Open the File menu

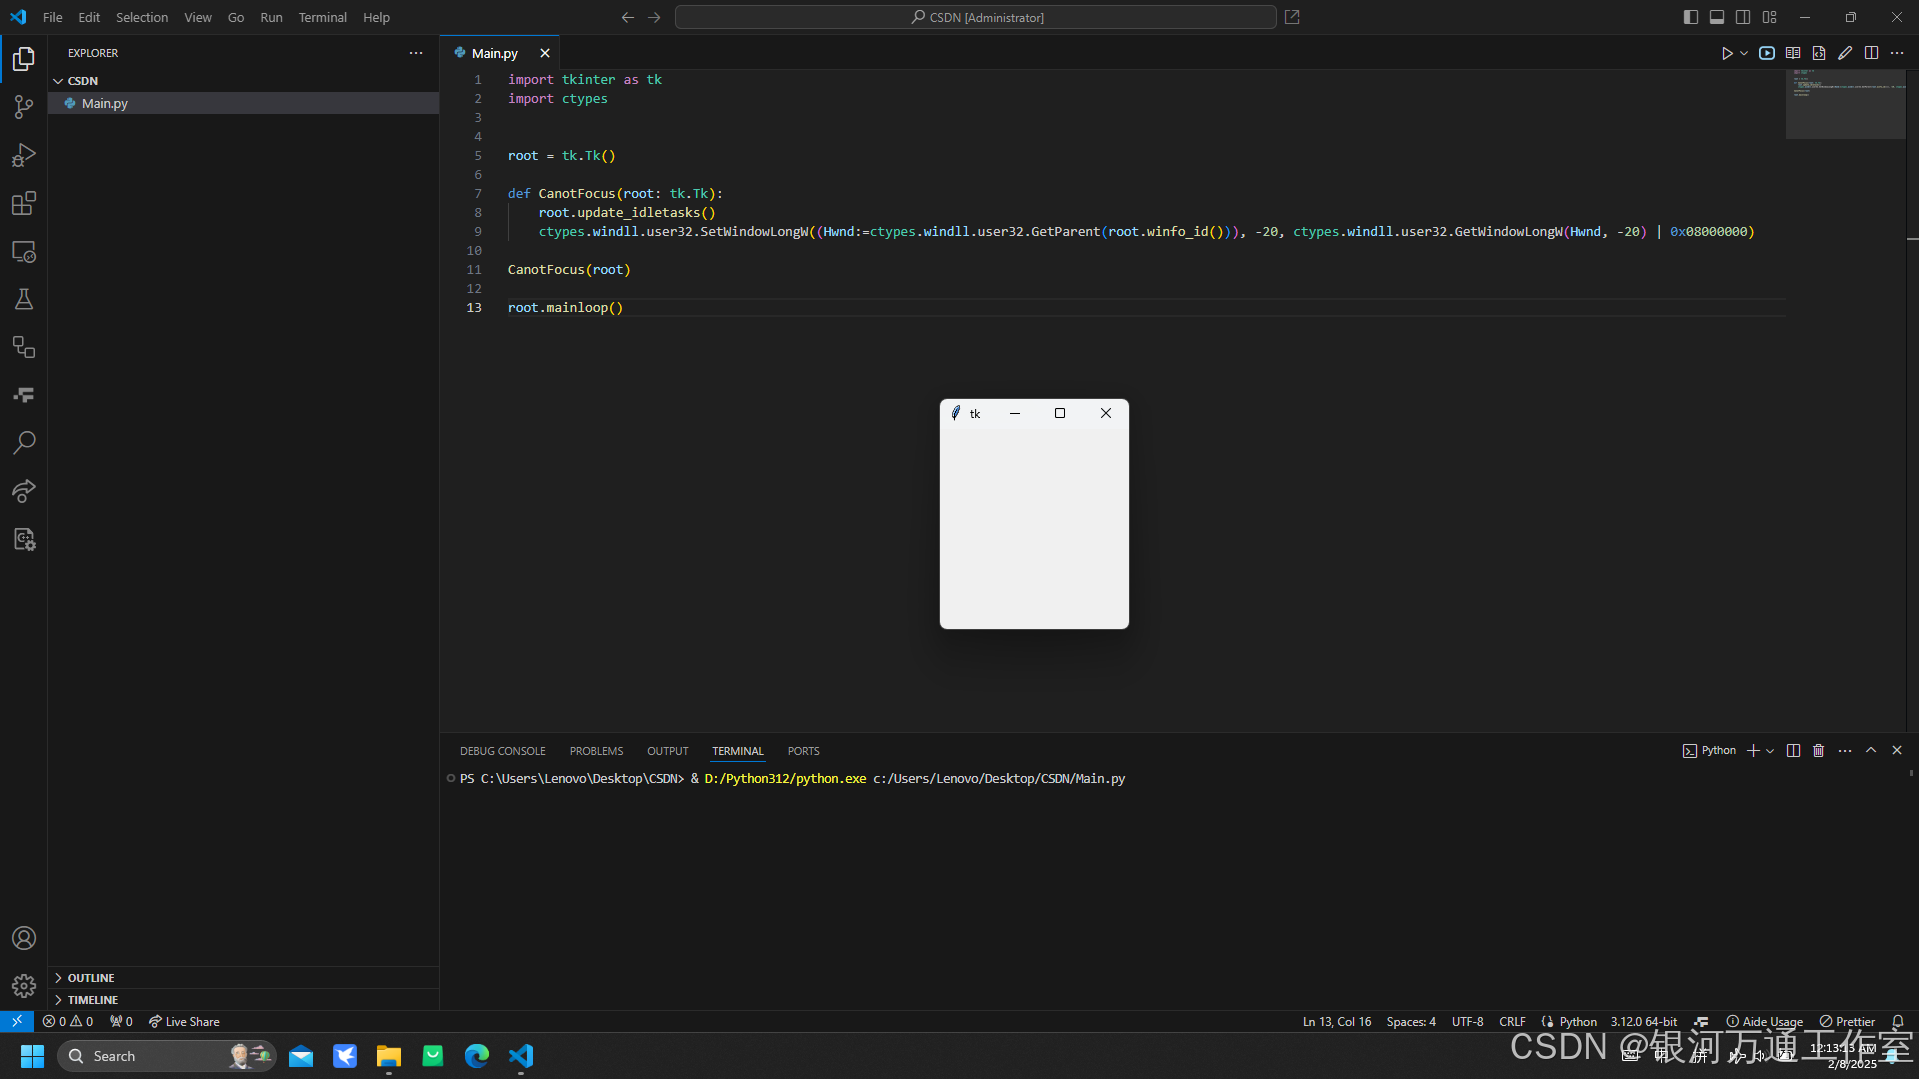pos(53,17)
